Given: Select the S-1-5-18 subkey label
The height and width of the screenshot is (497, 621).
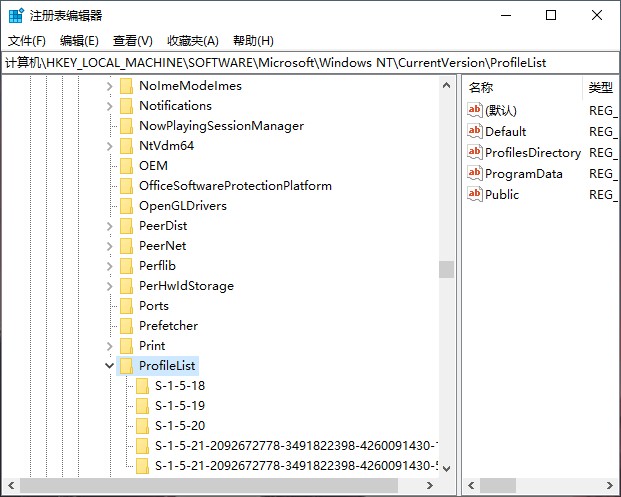Looking at the screenshot, I should tap(180, 386).
